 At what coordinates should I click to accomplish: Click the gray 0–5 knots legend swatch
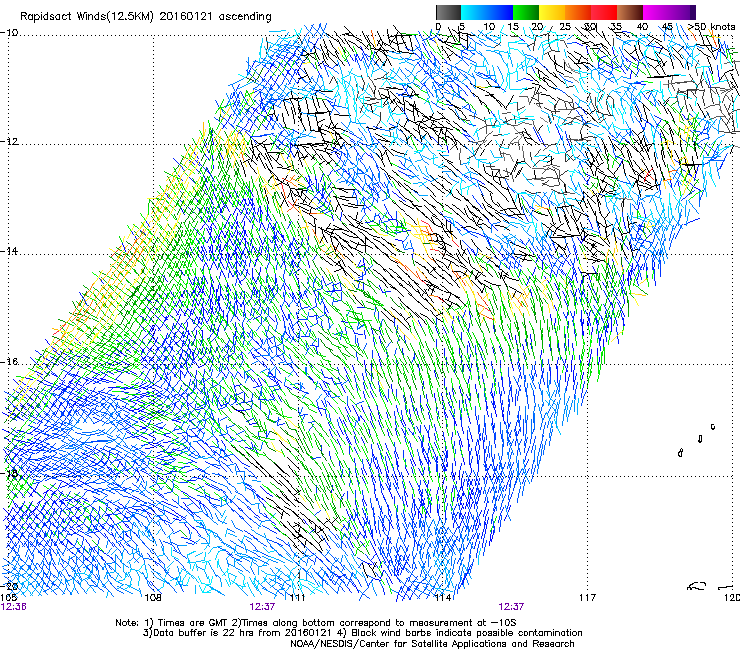[x=448, y=12]
